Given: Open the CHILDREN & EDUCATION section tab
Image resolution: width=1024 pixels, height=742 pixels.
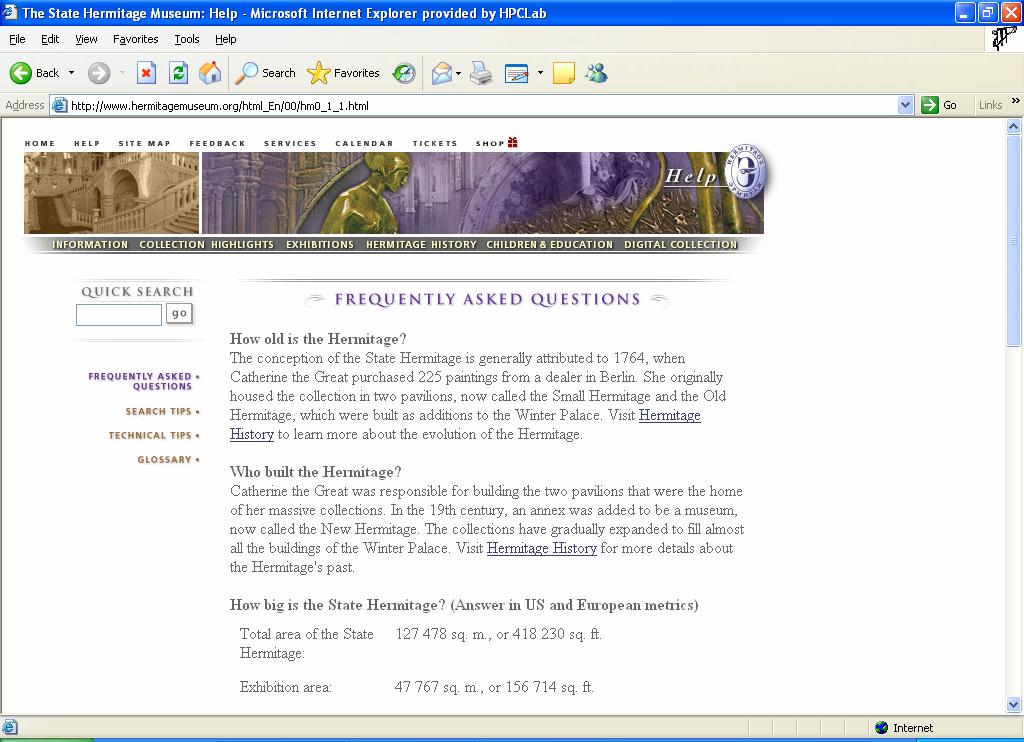Looking at the screenshot, I should pyautogui.click(x=550, y=244).
